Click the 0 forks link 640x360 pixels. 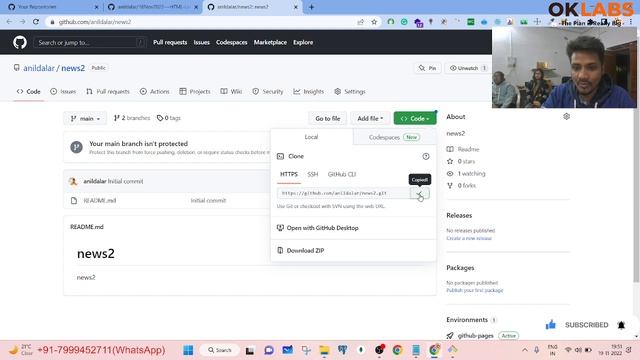coord(466,185)
